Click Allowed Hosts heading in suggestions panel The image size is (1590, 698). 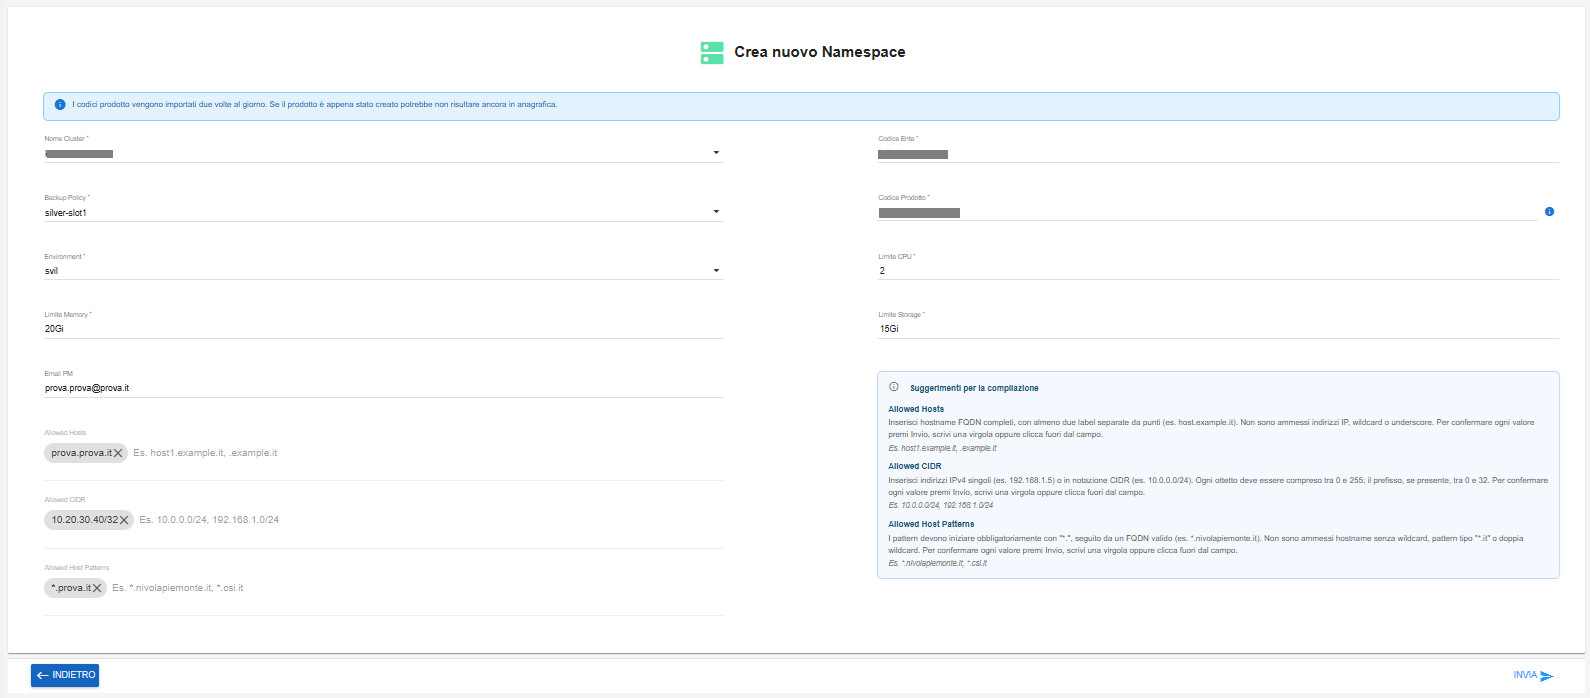[916, 409]
